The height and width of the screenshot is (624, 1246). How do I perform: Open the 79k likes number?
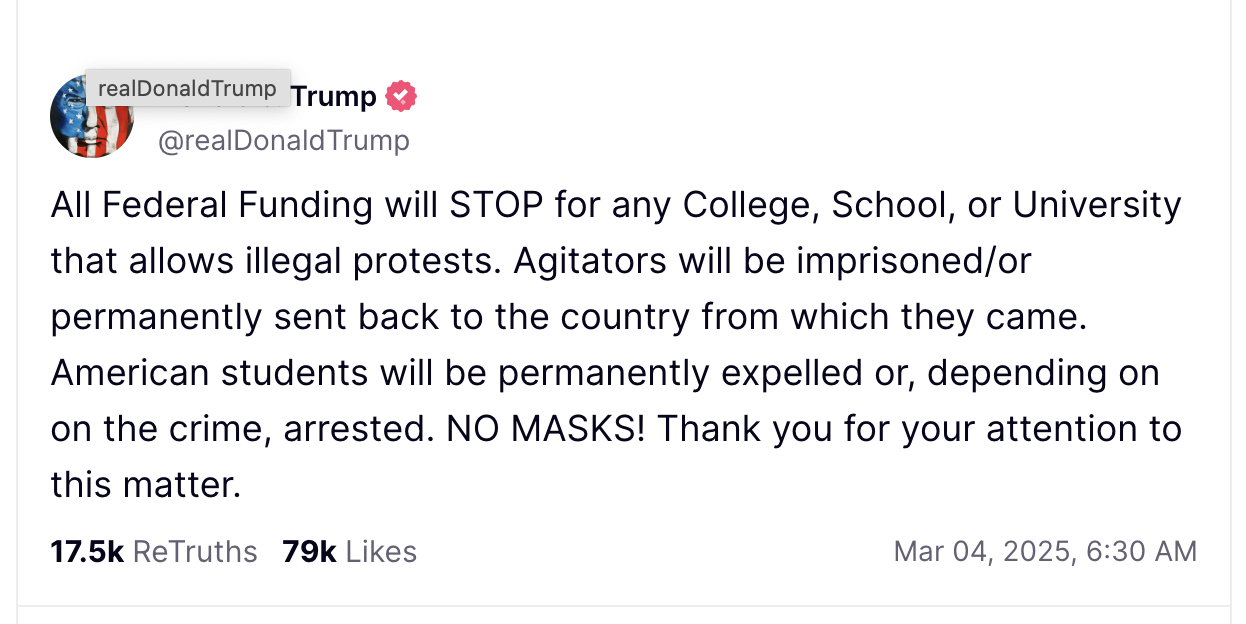click(x=309, y=551)
